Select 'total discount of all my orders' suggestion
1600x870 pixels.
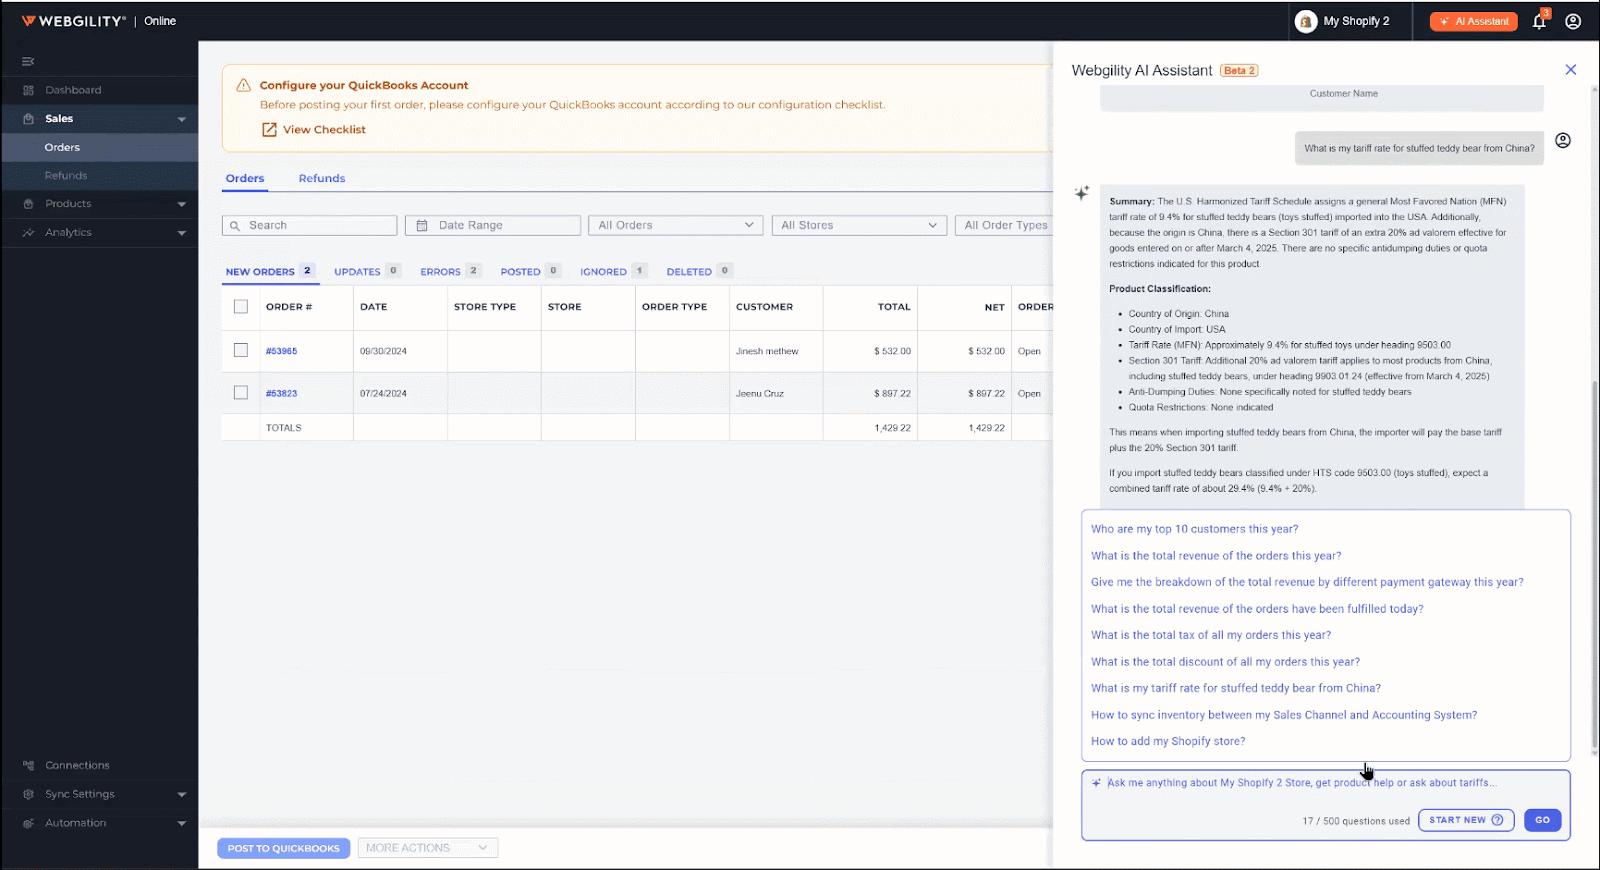[1225, 662]
